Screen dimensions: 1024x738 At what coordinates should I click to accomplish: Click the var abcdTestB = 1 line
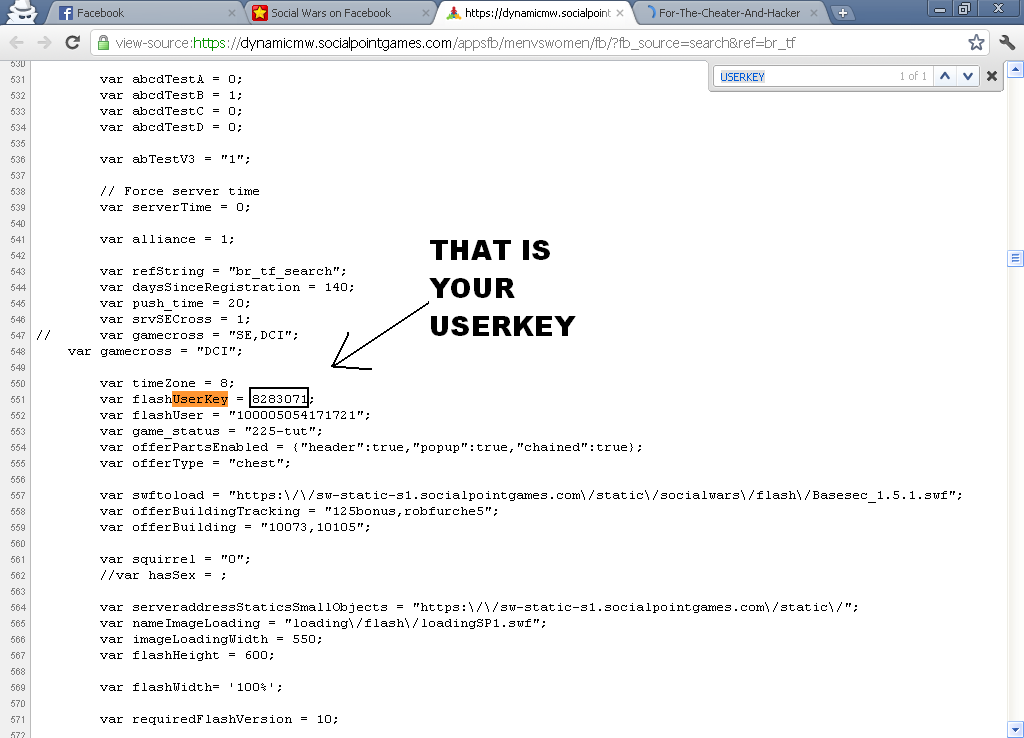click(171, 95)
